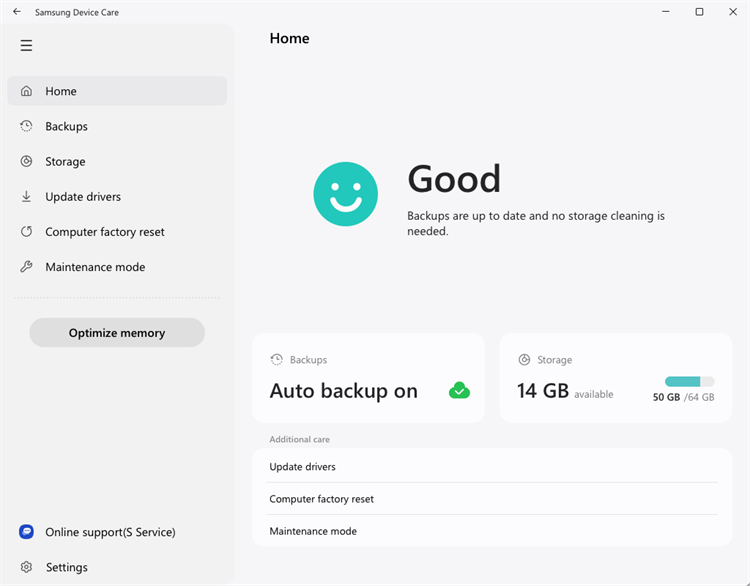The height and width of the screenshot is (586, 750).
Task: Click the Storage label on the card
Action: (554, 360)
